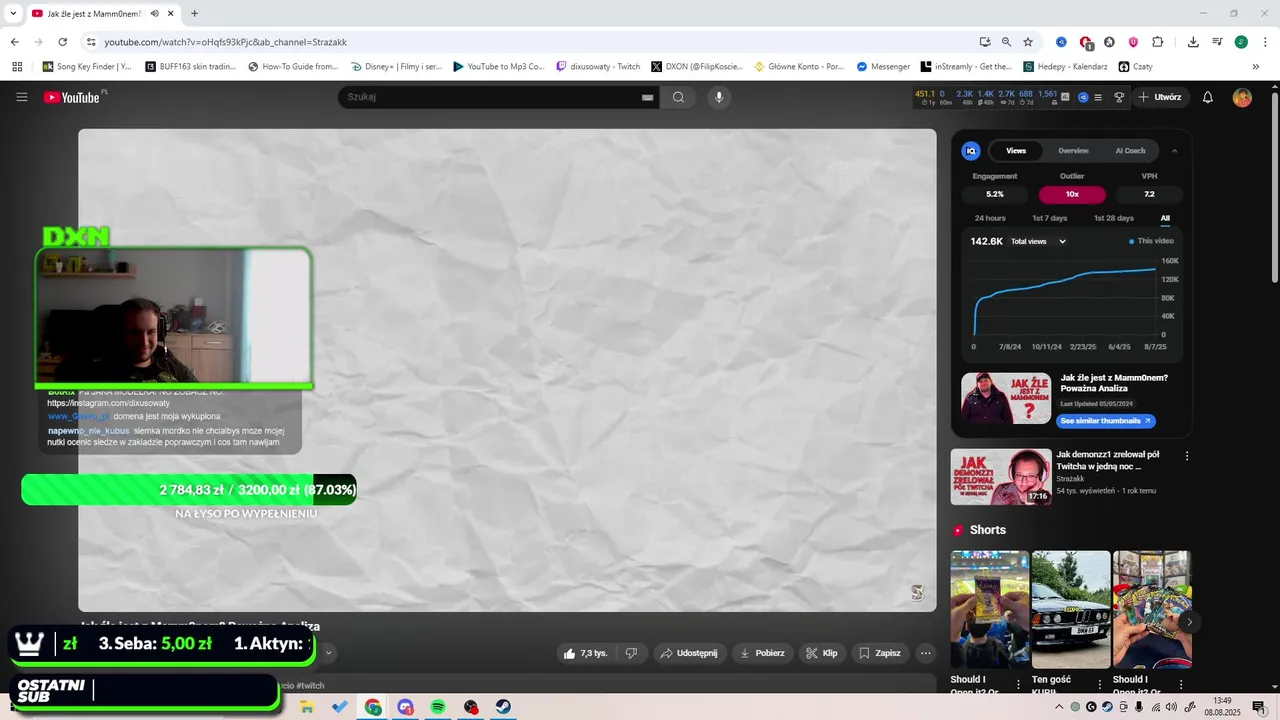The width and height of the screenshot is (1280, 720).
Task: Click the install app icon in the address bar
Action: 985,42
